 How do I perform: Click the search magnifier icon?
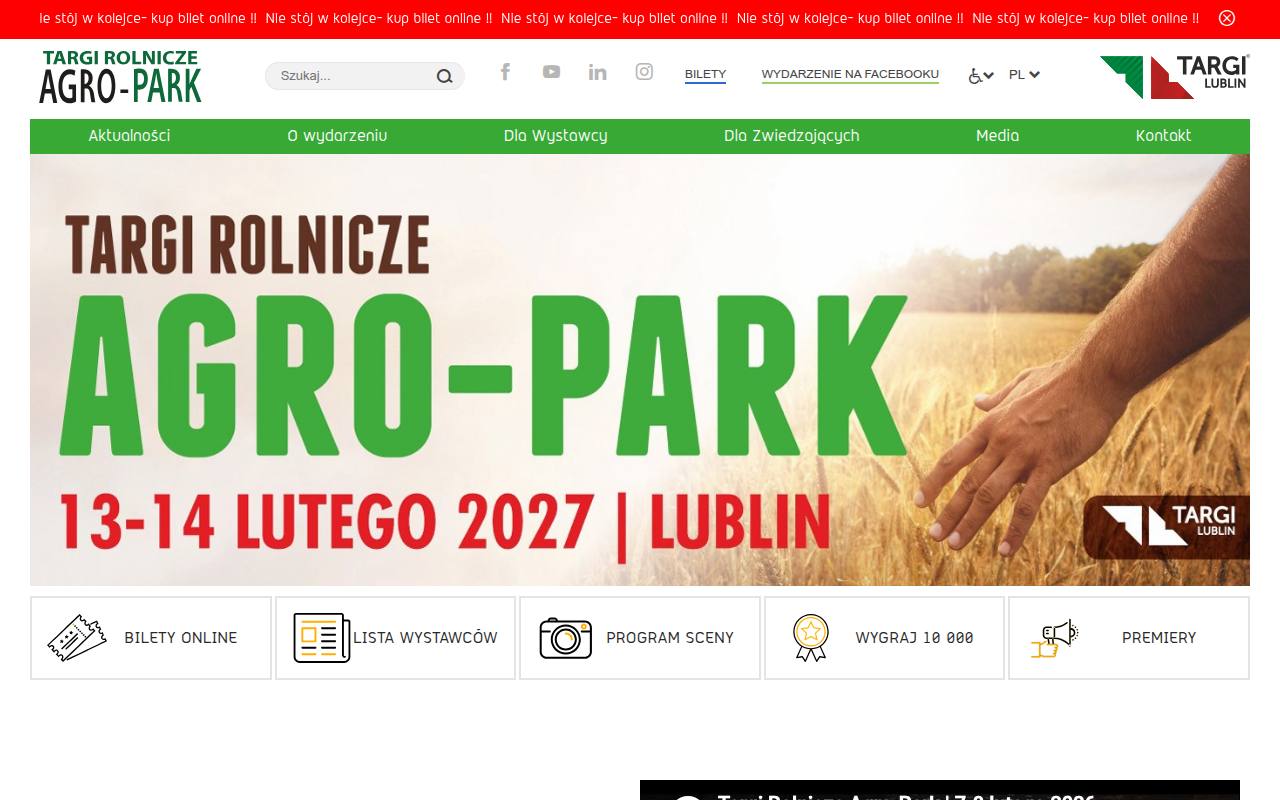click(444, 76)
